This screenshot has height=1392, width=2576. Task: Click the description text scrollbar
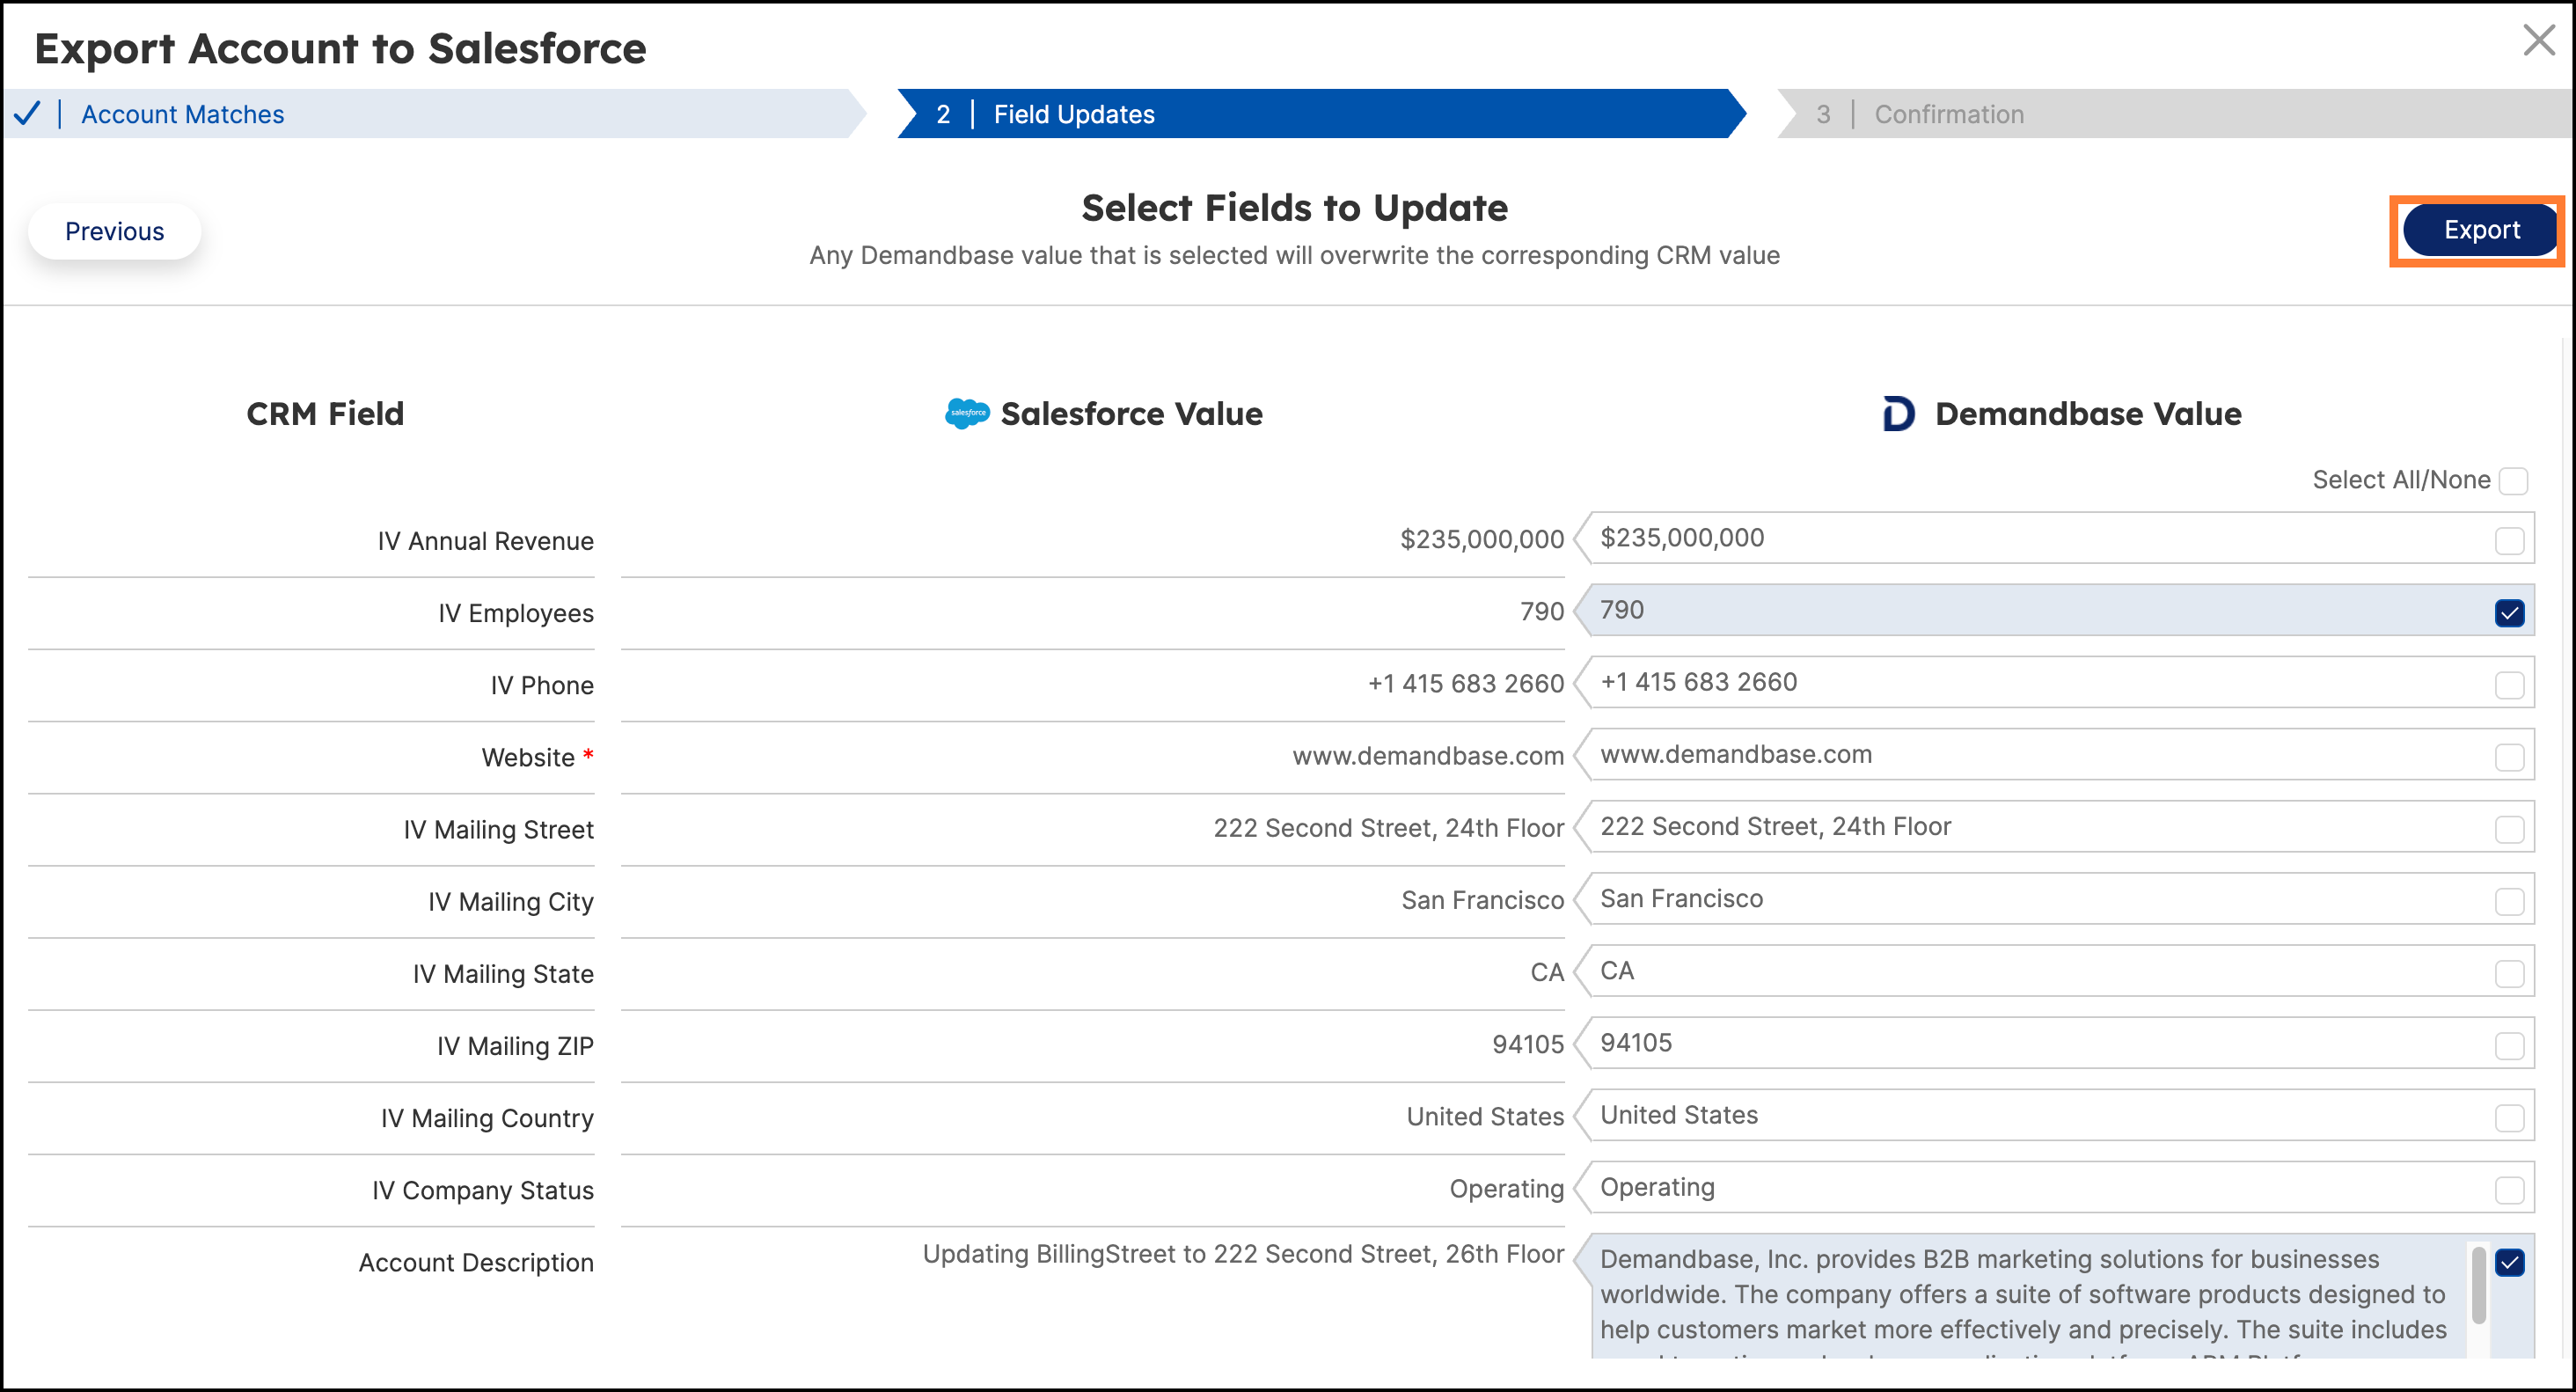(x=2478, y=1286)
